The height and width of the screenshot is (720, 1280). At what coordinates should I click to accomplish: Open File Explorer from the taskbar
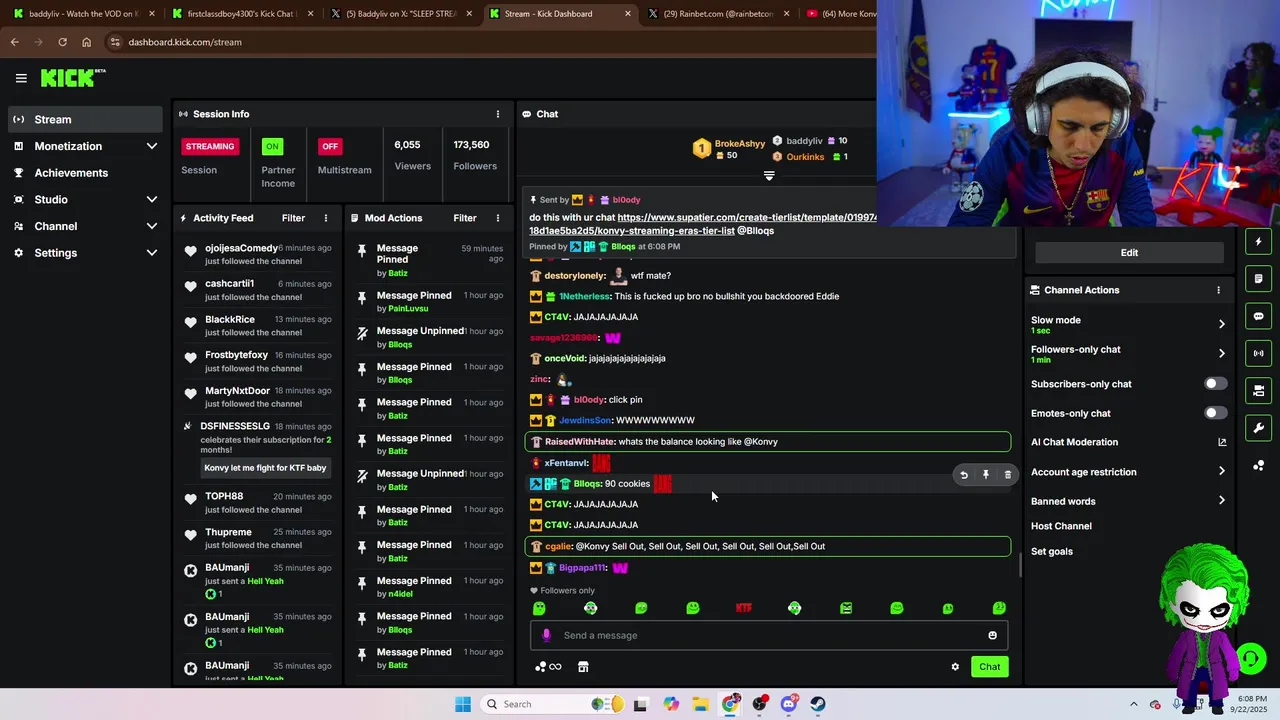(x=700, y=704)
